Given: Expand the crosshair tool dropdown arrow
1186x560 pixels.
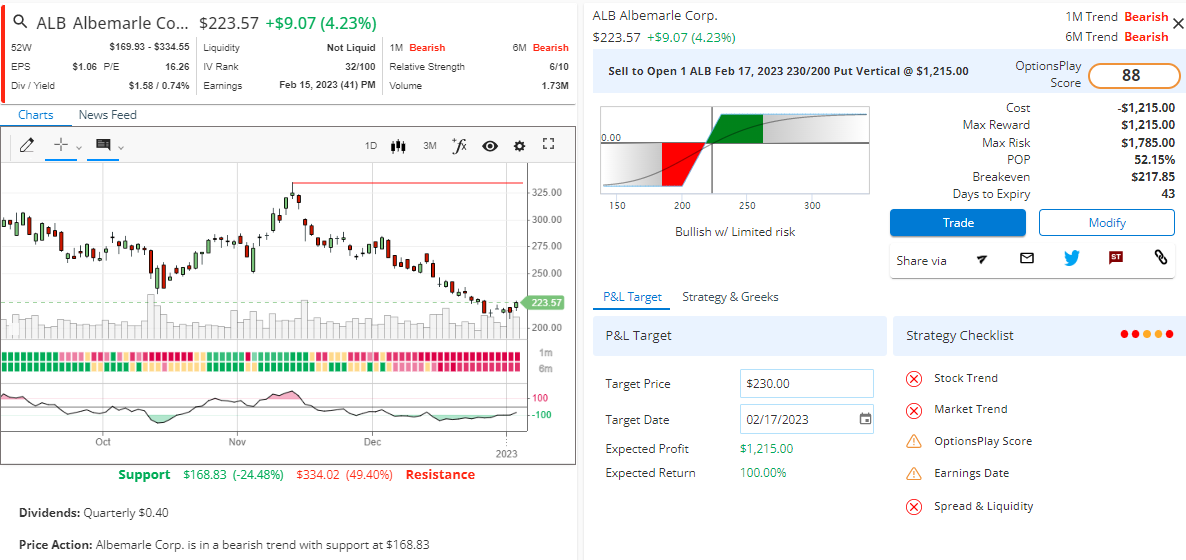Looking at the screenshot, I should coord(79,147).
